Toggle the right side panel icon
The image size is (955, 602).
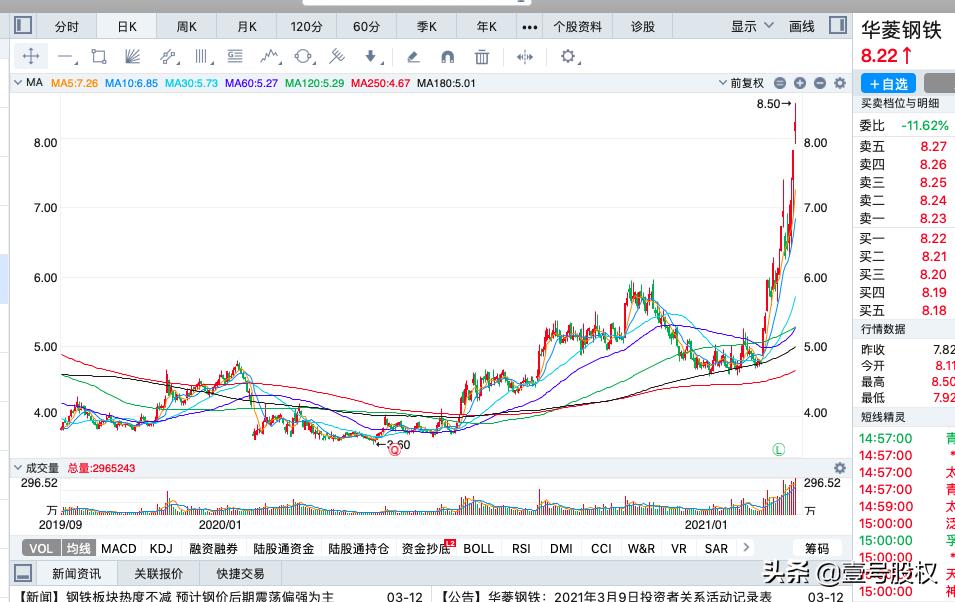[x=837, y=26]
